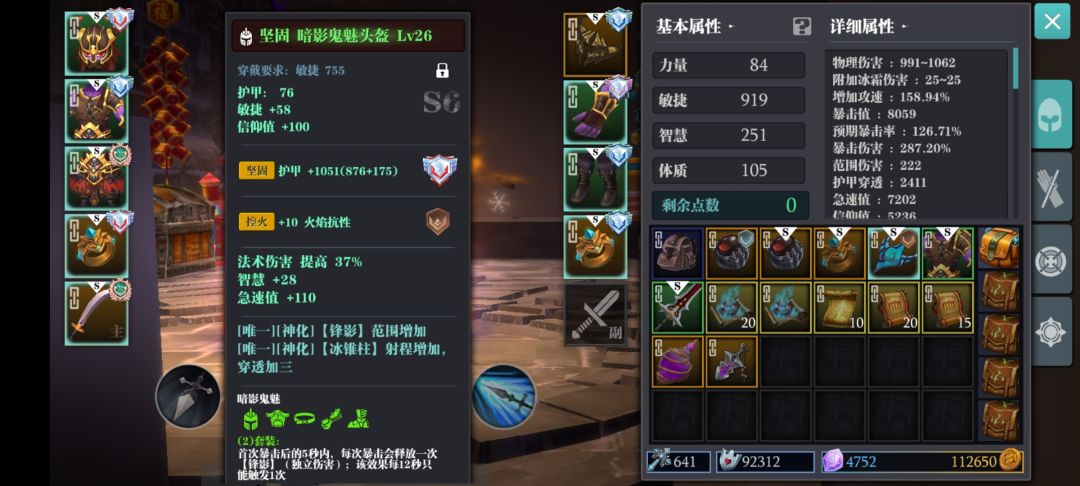Expand the 详细属性 header arrow
Image resolution: width=1080 pixels, height=486 pixels.
(x=905, y=27)
